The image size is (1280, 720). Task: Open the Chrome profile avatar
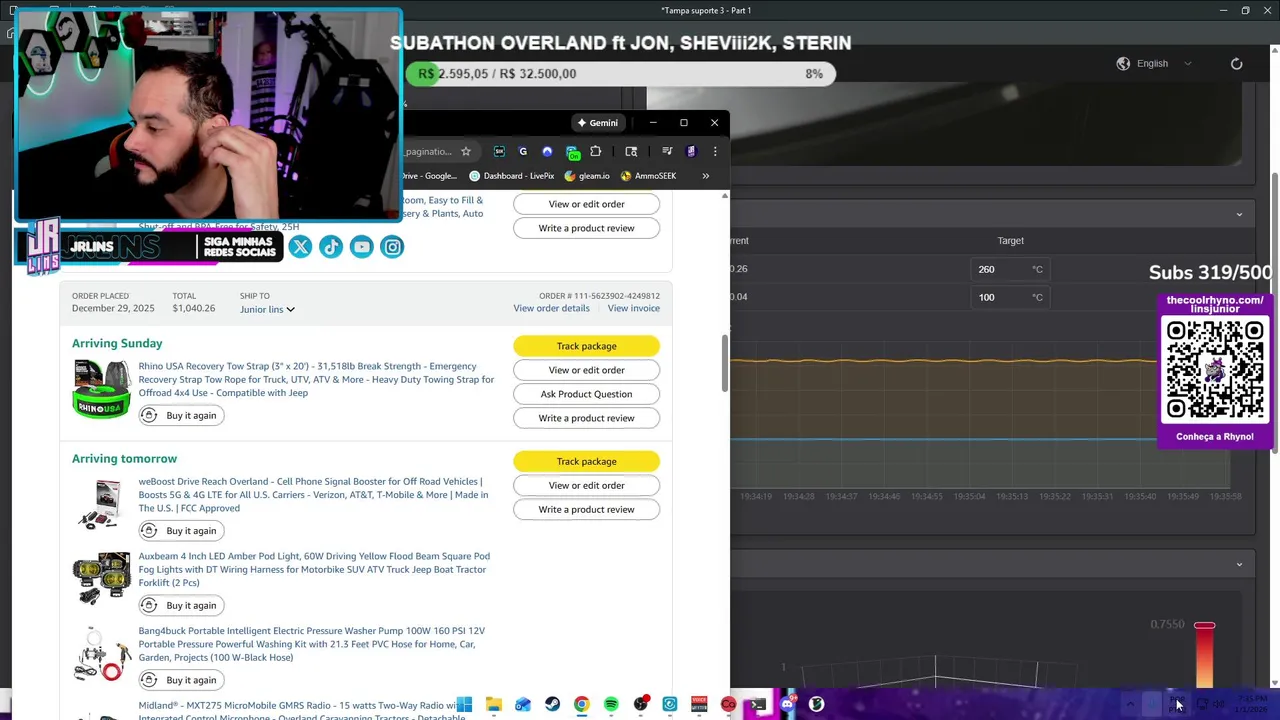click(691, 152)
